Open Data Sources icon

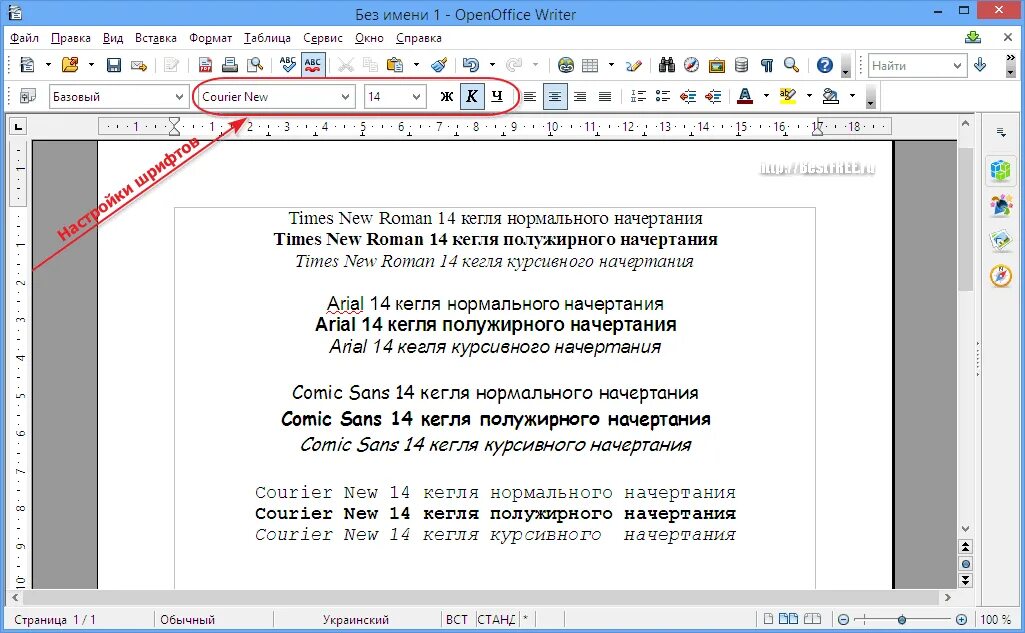coord(741,65)
